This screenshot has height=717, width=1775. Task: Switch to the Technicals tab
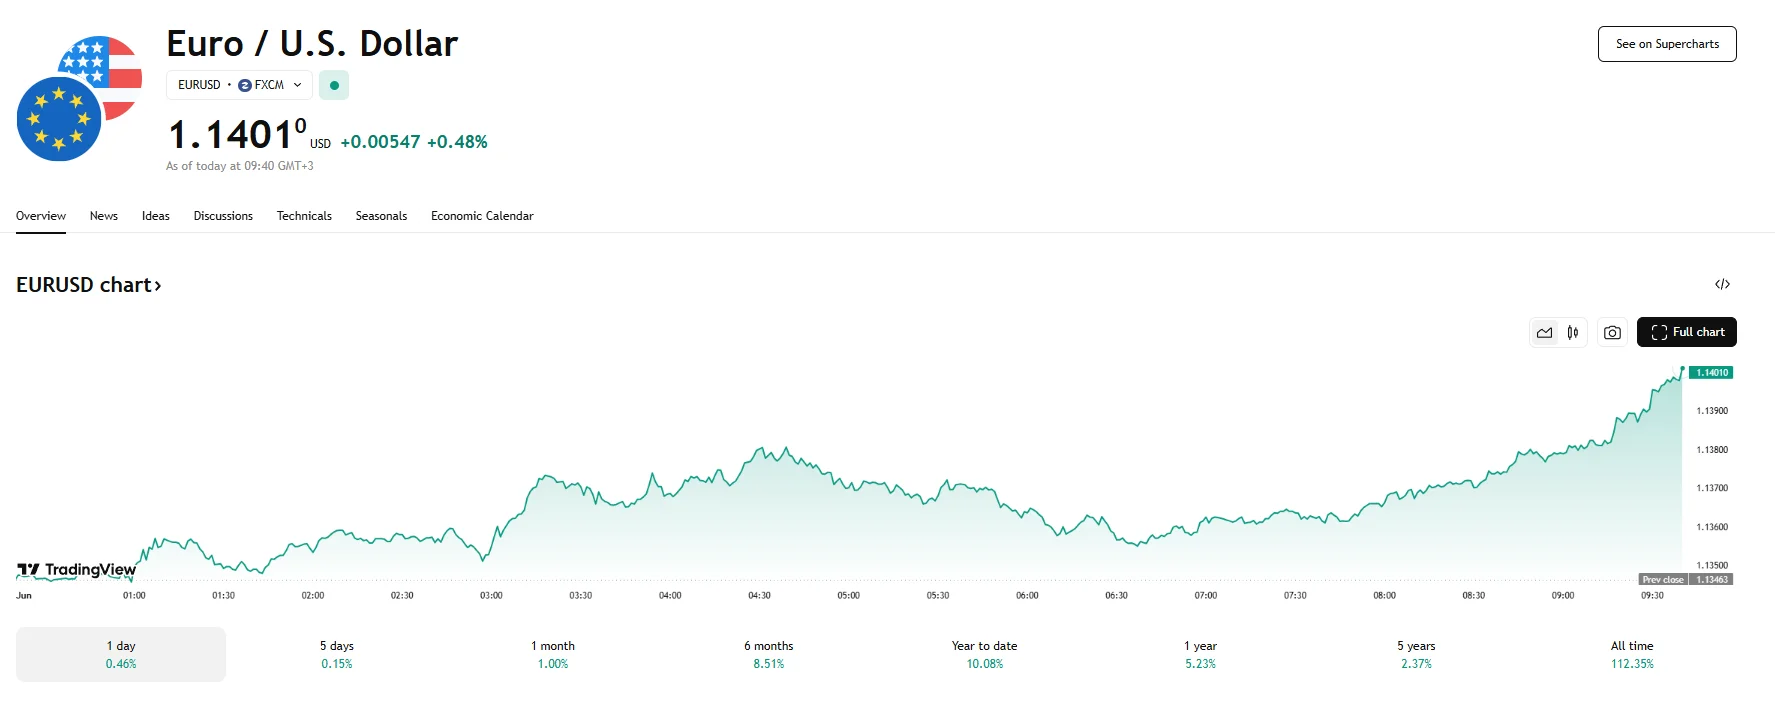pyautogui.click(x=304, y=216)
